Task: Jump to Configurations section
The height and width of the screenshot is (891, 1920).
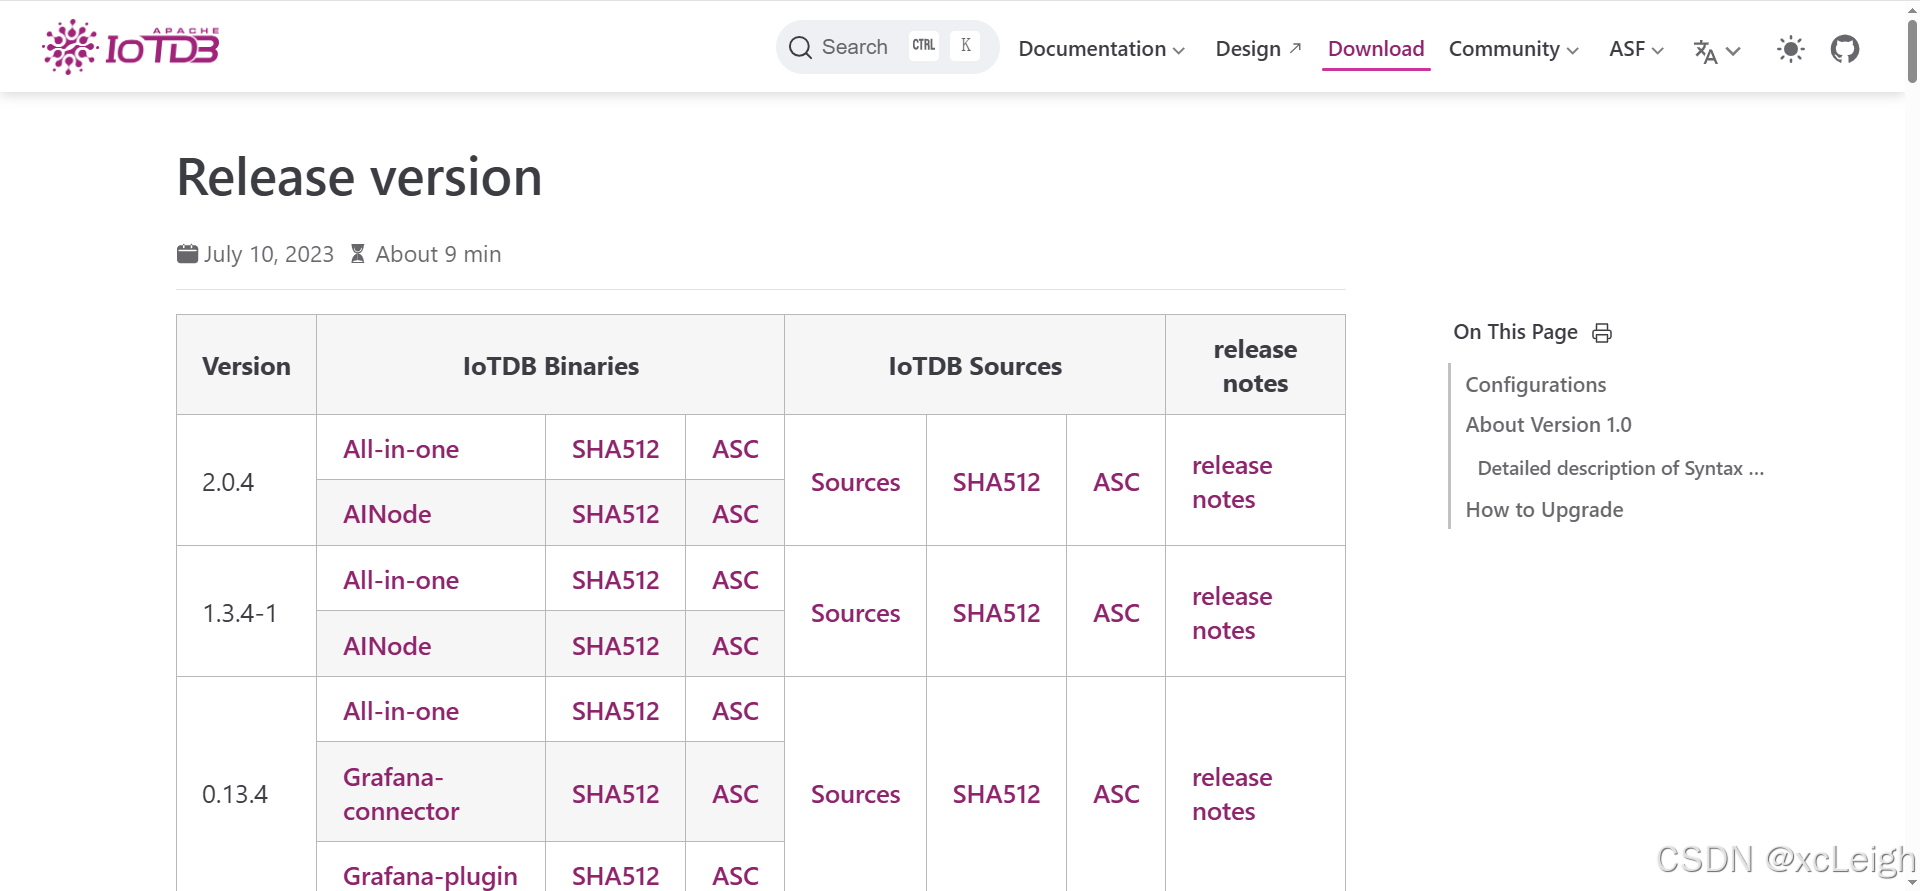Action: pyautogui.click(x=1535, y=385)
